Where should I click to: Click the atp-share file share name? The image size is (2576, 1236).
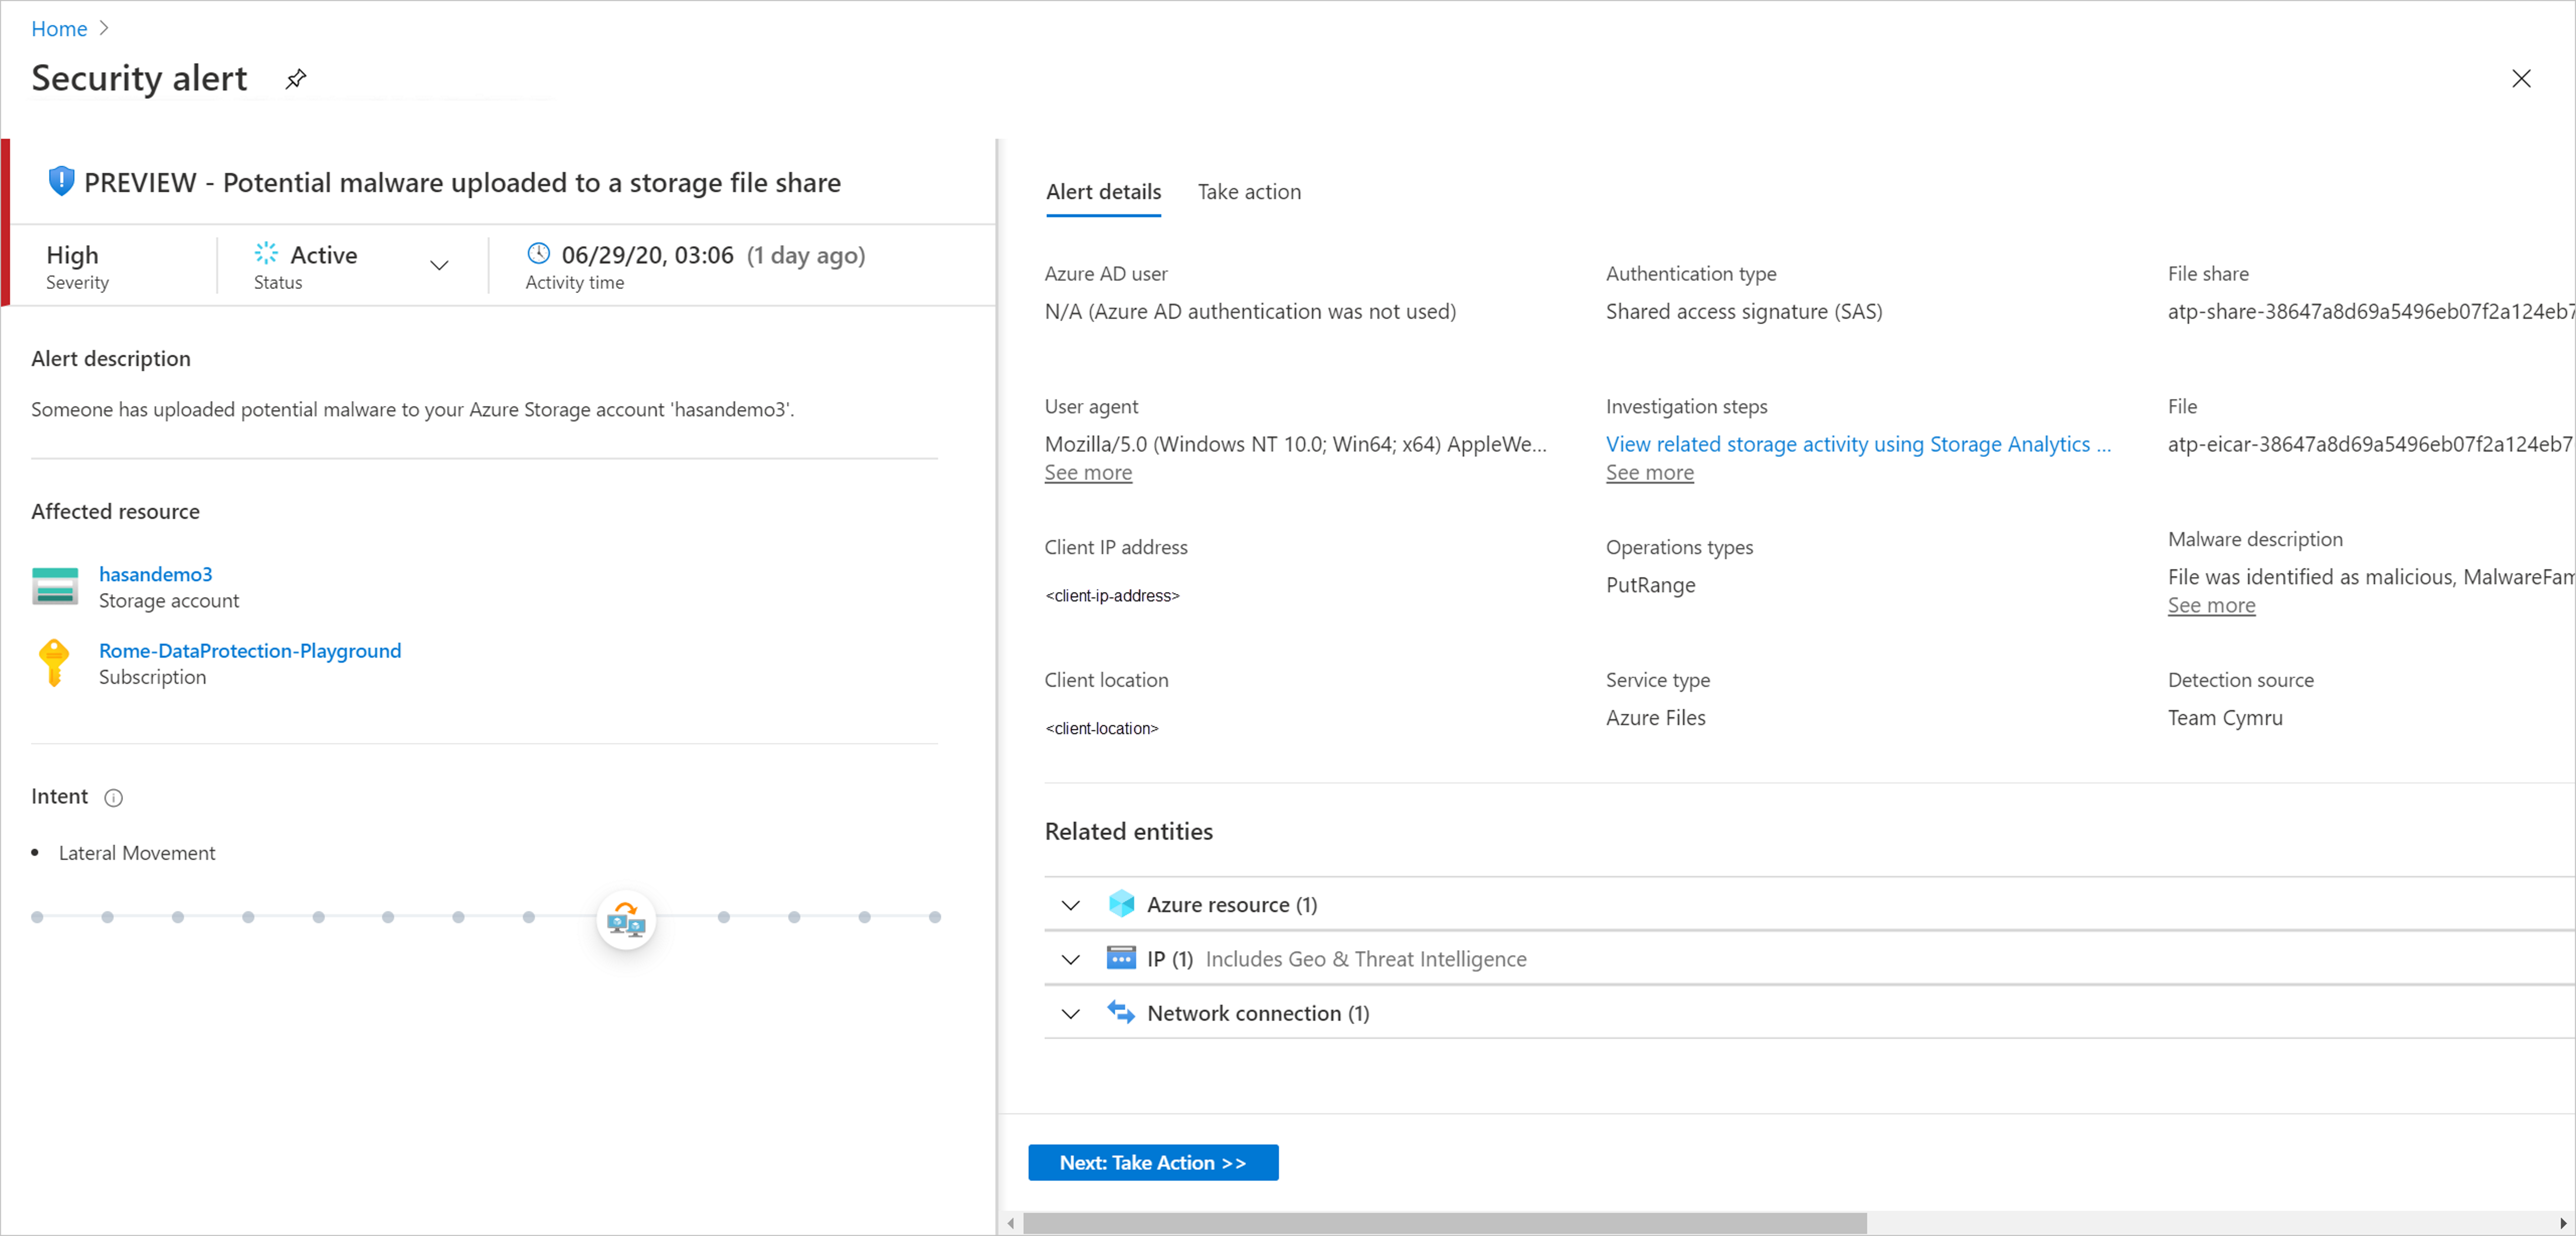click(2370, 311)
